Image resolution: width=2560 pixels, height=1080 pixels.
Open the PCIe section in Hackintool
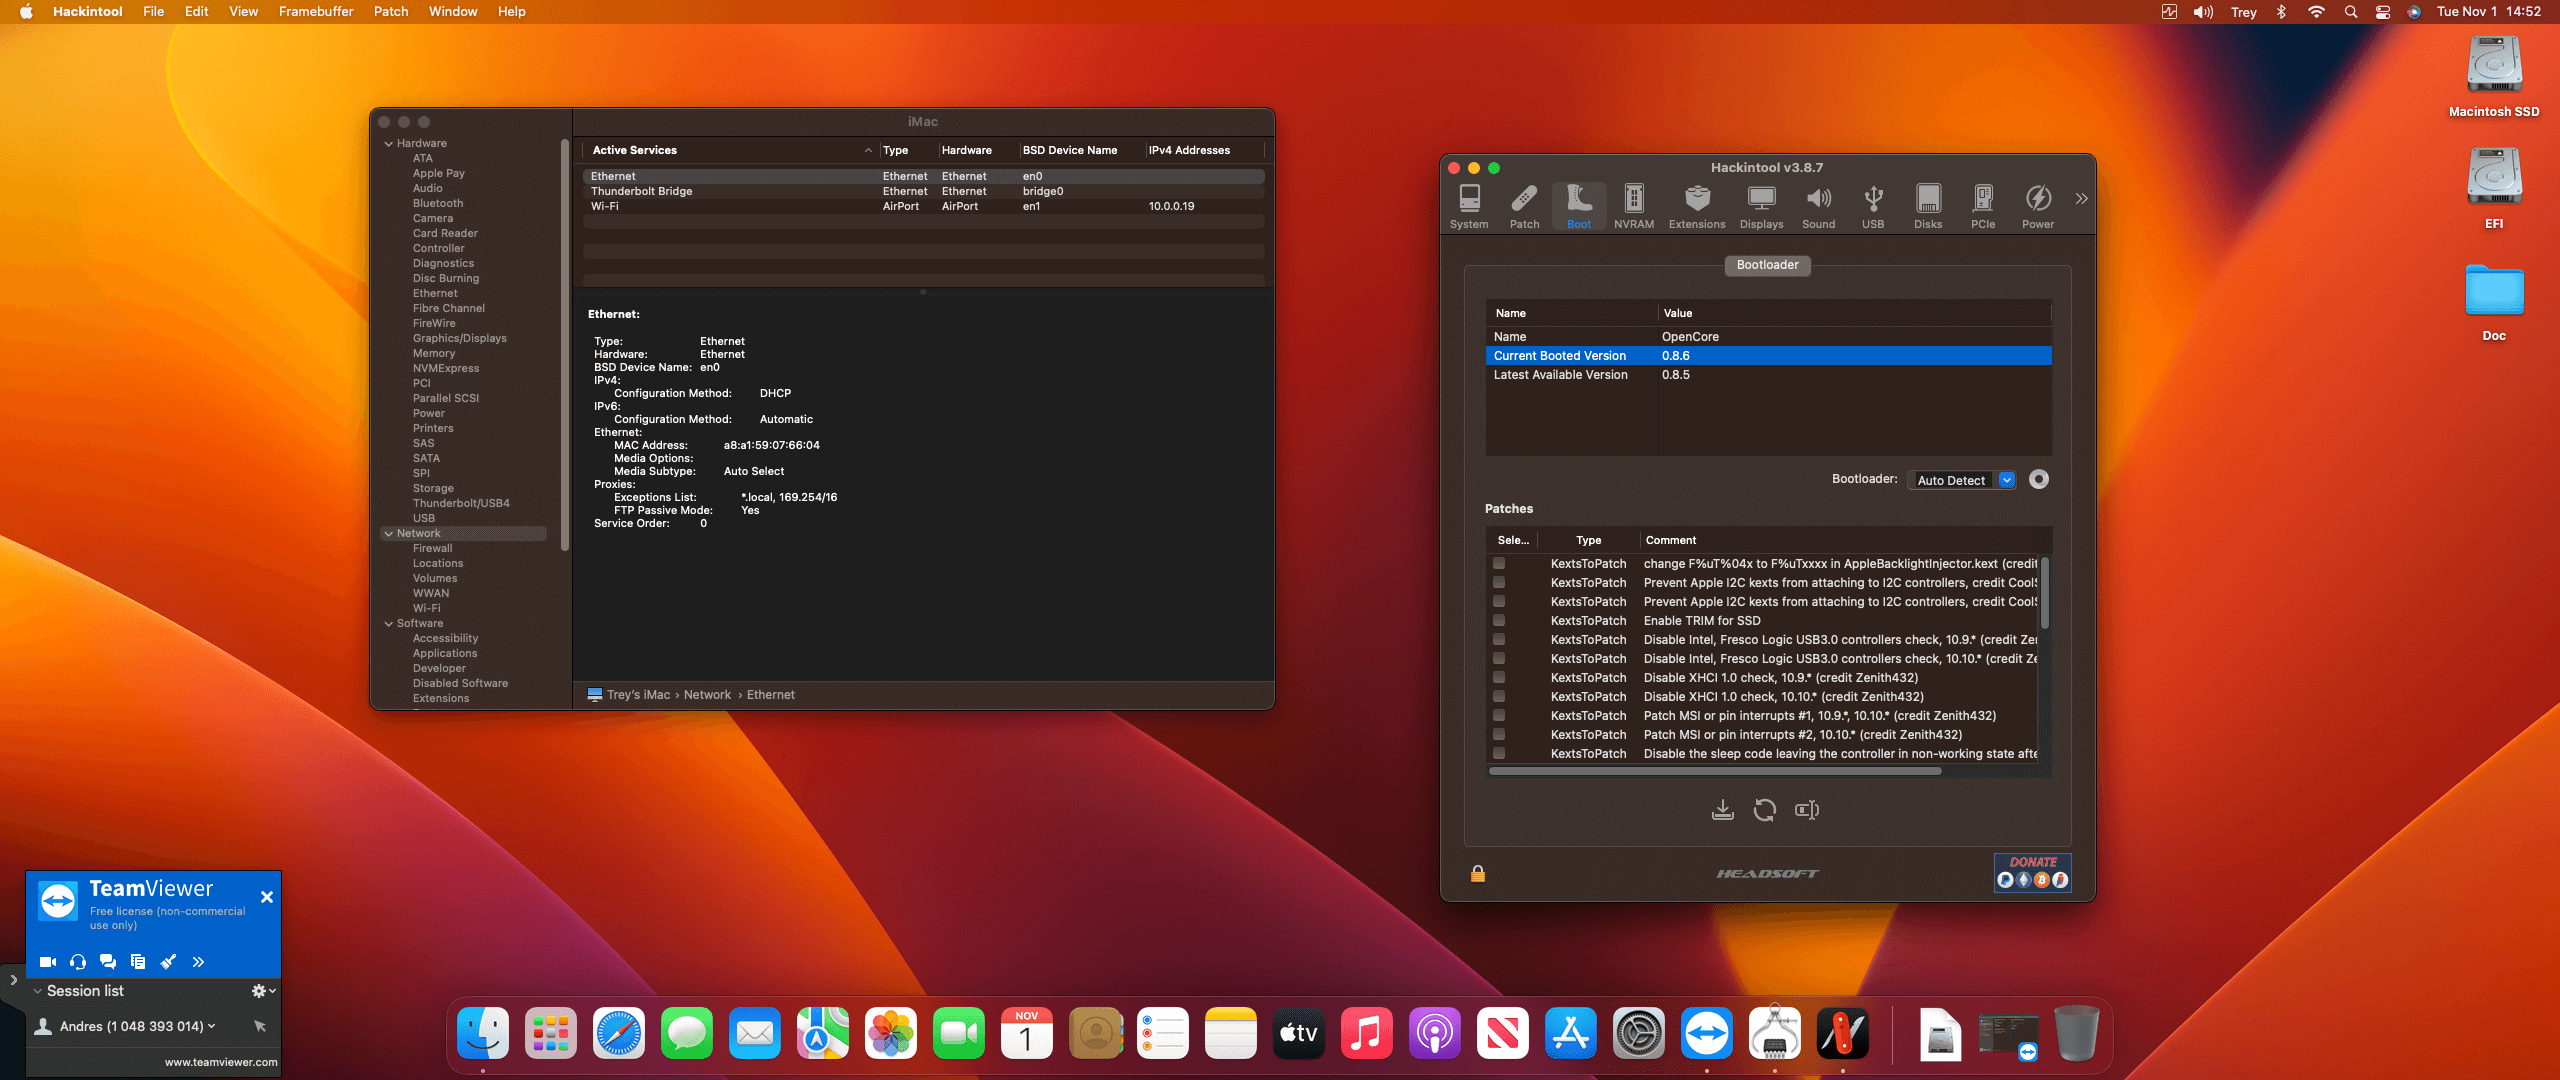coord(1983,207)
